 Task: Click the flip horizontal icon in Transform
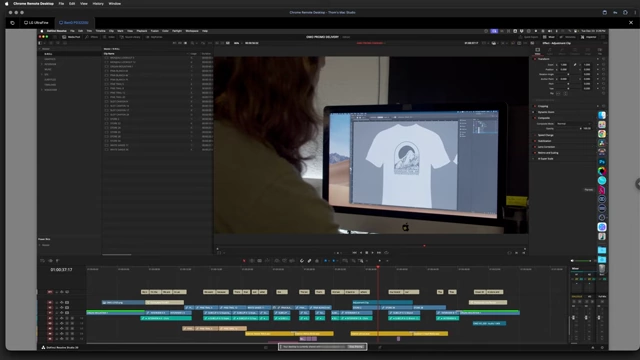tap(558, 93)
